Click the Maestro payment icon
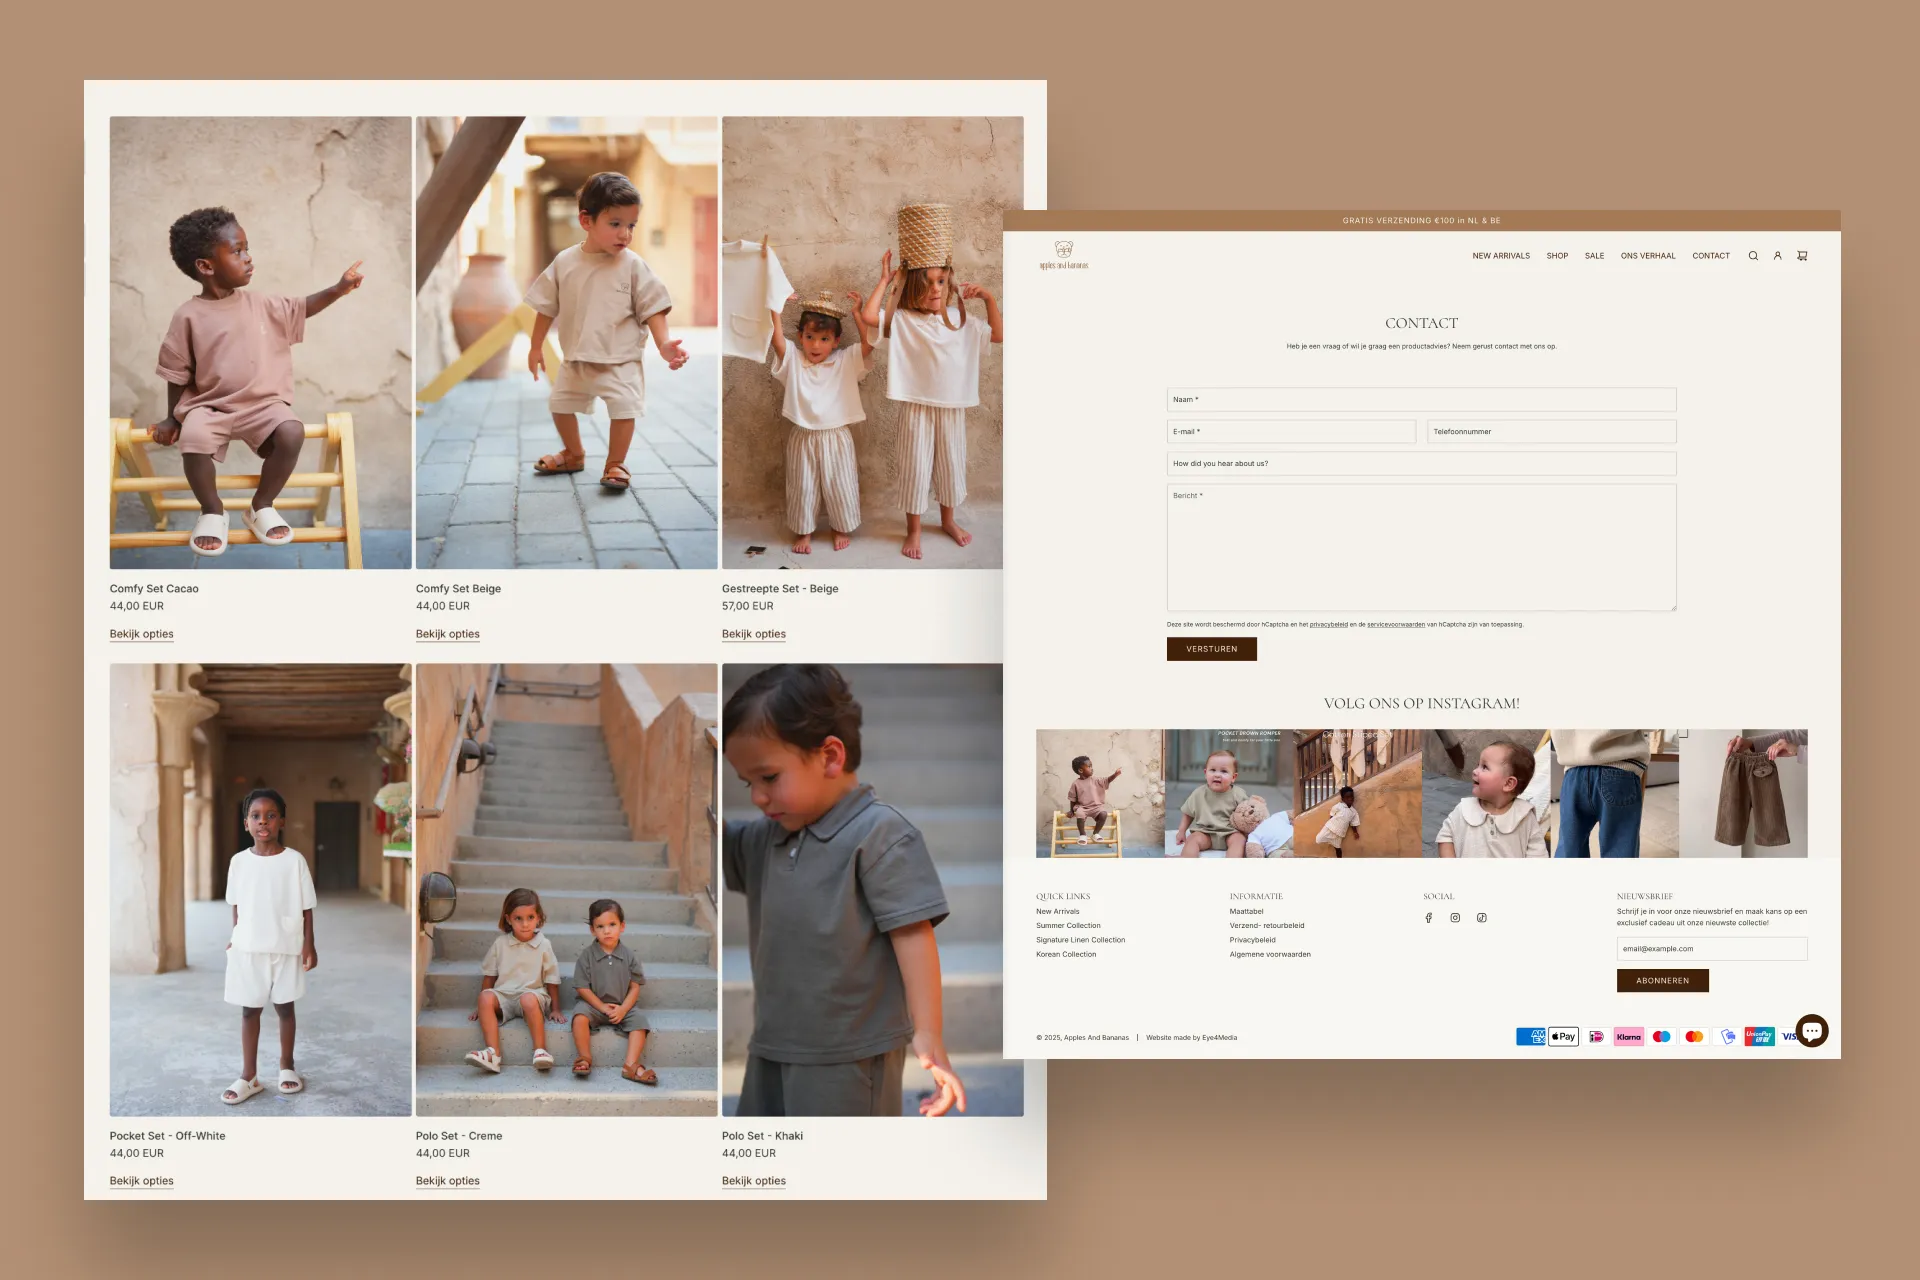 point(1662,1037)
